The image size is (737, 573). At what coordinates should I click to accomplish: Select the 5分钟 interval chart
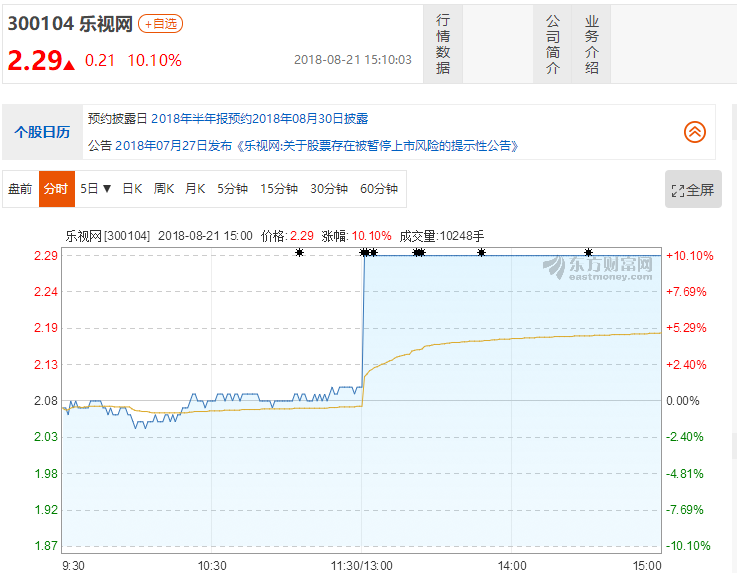(231, 188)
